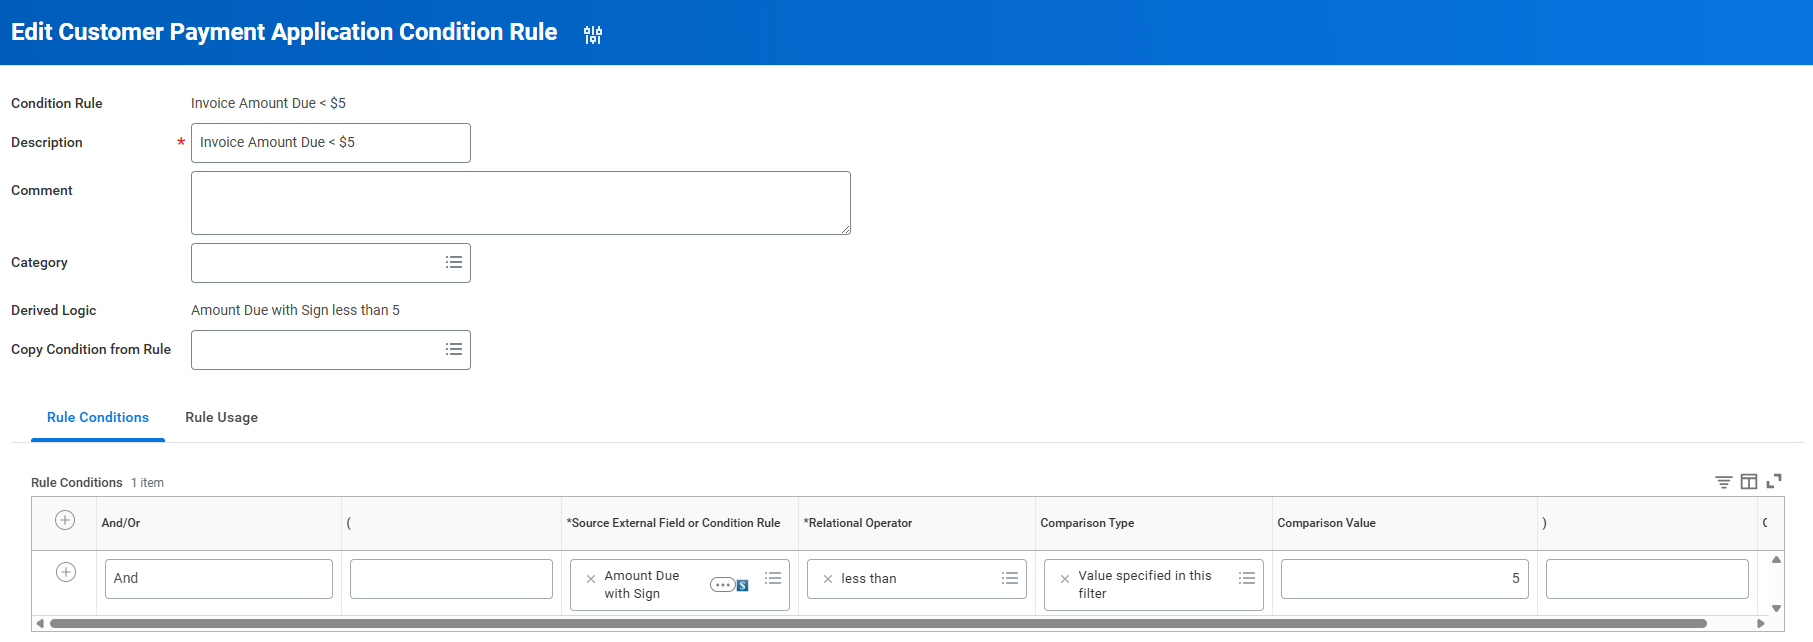Click the Condition Rule name value text
Screen dimensions: 1813x642
click(x=268, y=103)
